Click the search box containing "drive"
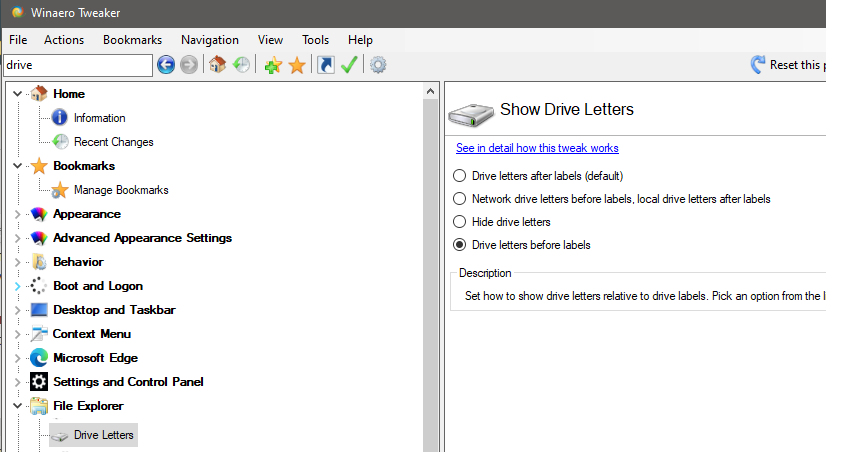 (77, 65)
